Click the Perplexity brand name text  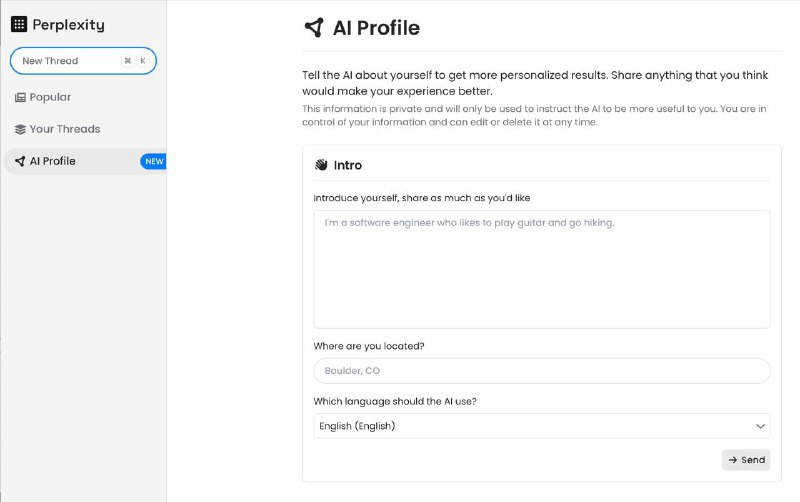[68, 25]
